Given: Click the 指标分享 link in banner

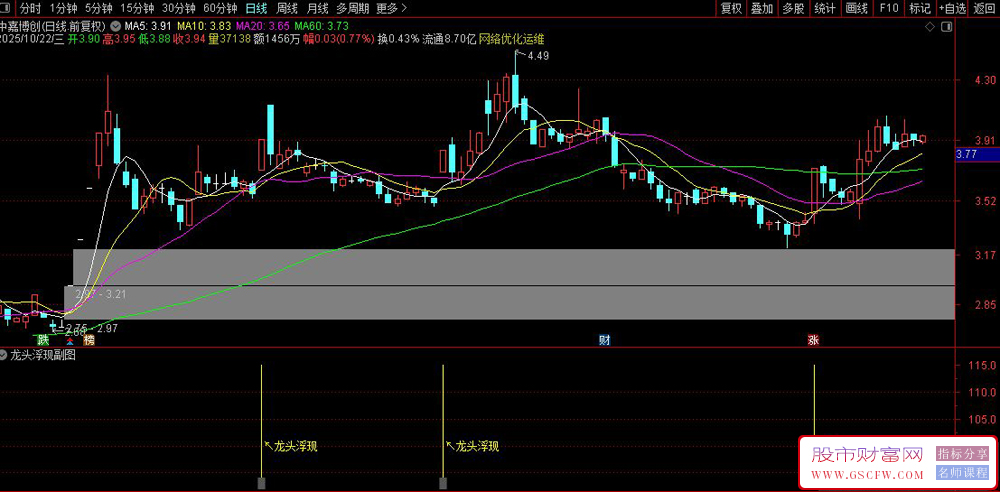Looking at the screenshot, I should point(963,454).
